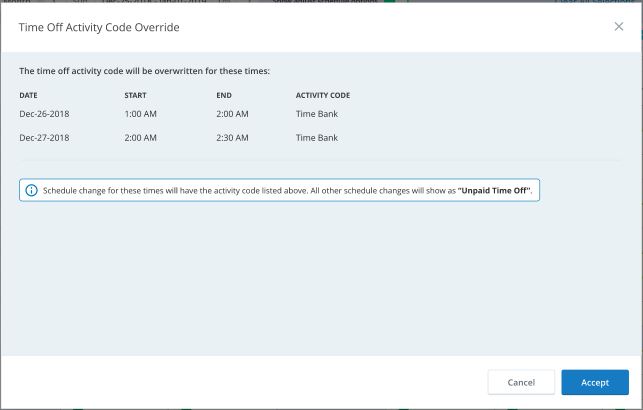Click the END column header

223,95
